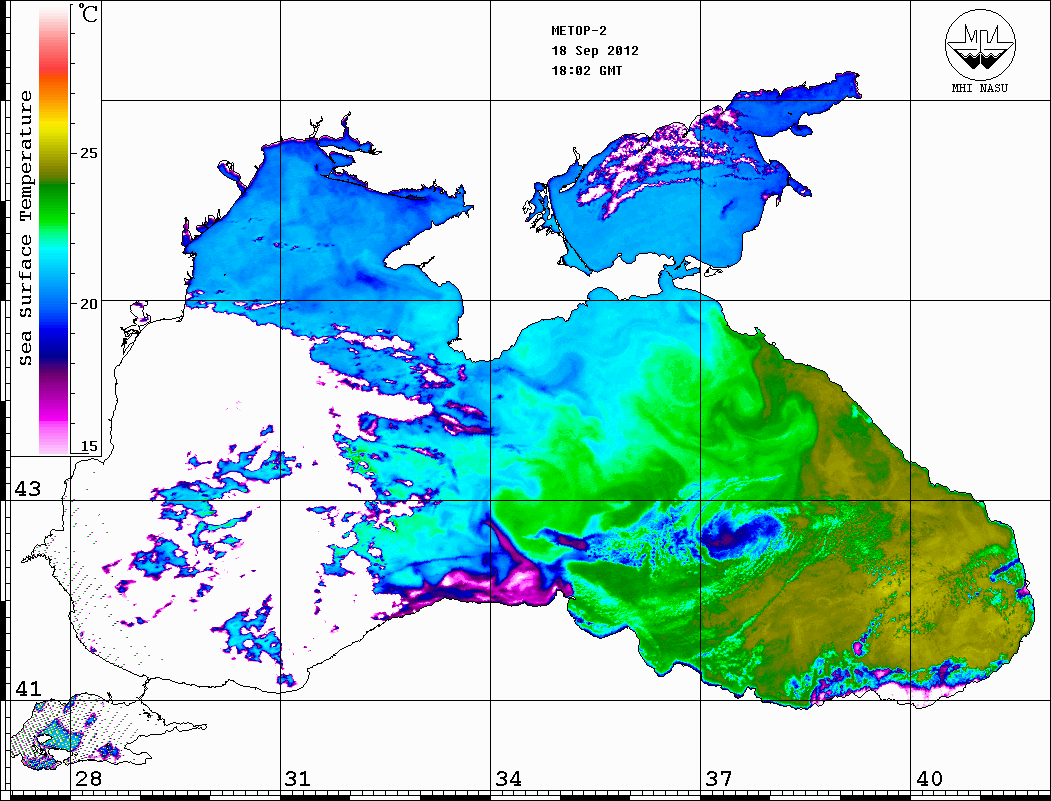Viewport: 1051px width, 801px height.
Task: Click the '°C' unit label on legend
Action: click(x=88, y=13)
